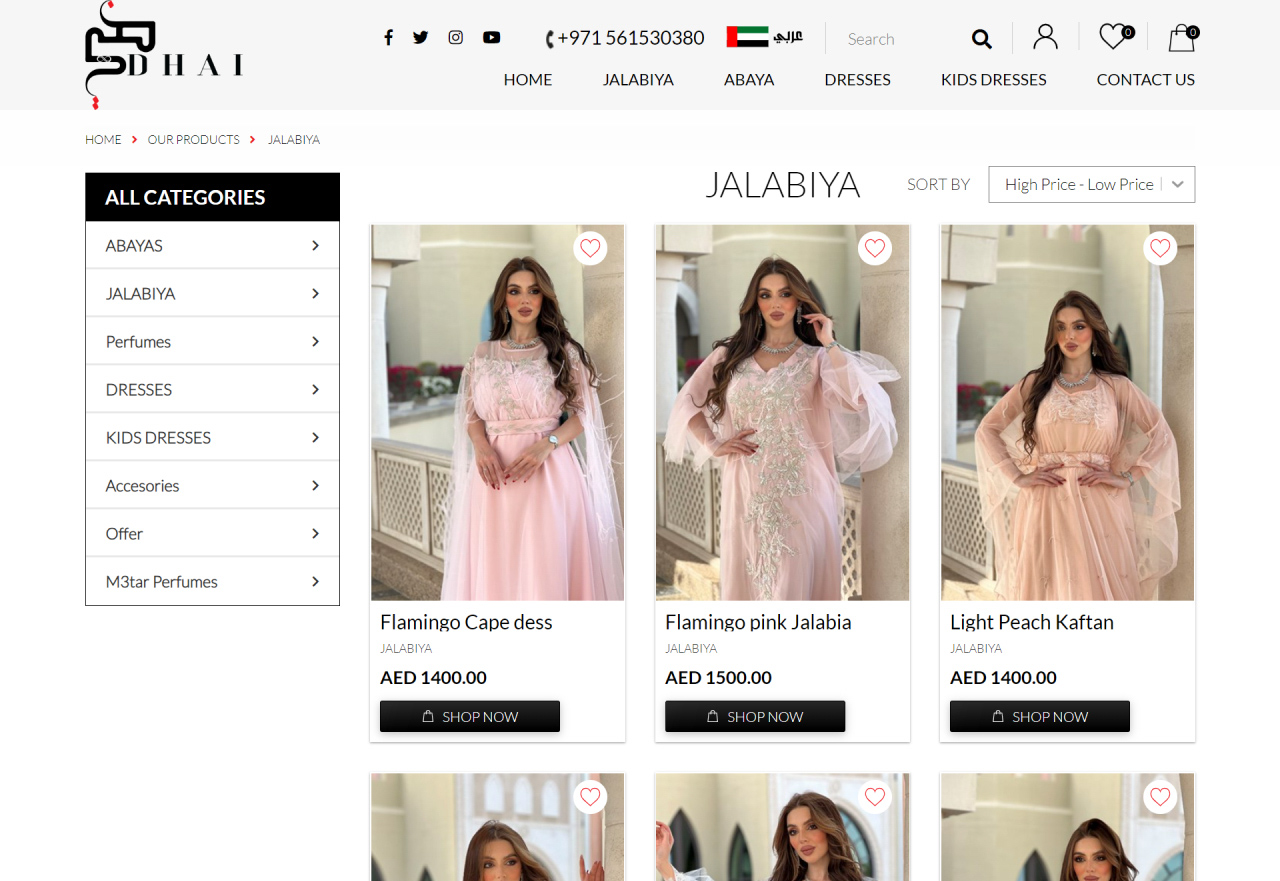Select the Perfumes sidebar category
The image size is (1280, 881).
pyautogui.click(x=212, y=341)
